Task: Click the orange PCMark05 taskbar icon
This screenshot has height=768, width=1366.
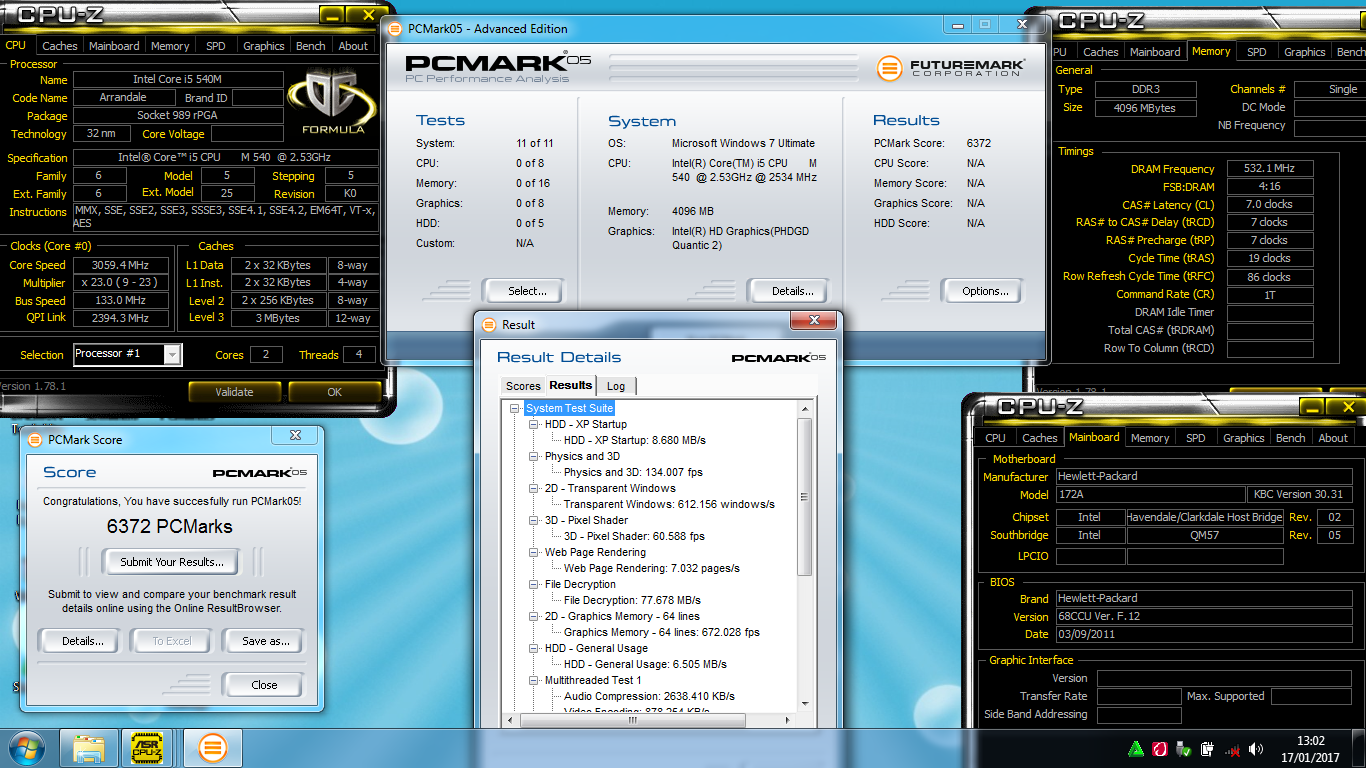Action: coord(212,747)
